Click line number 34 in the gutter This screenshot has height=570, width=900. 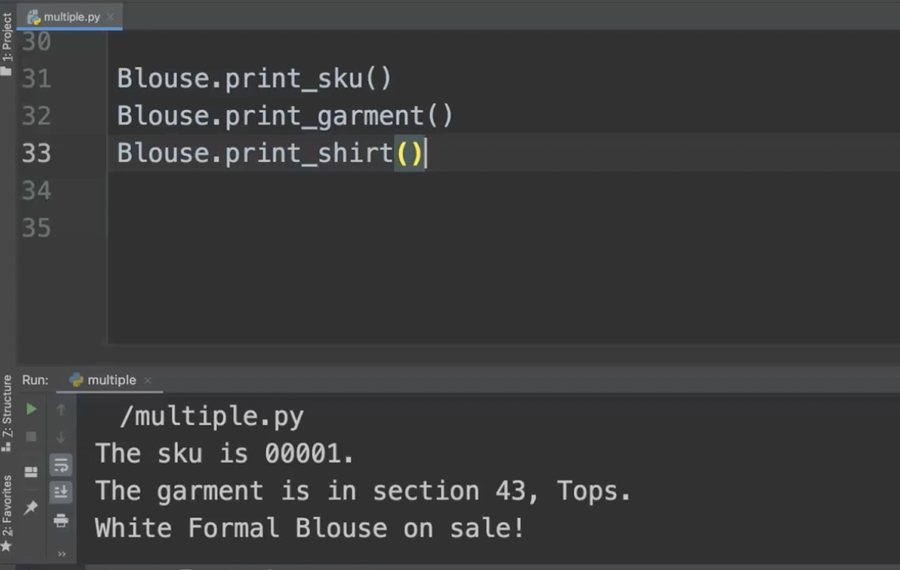(x=36, y=190)
